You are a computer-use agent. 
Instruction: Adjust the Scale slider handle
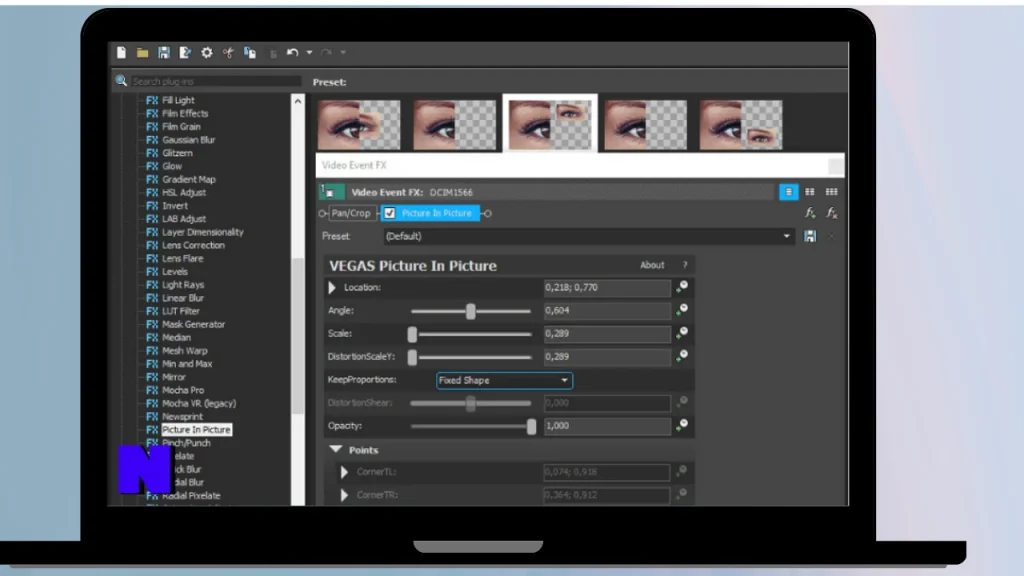point(412,334)
